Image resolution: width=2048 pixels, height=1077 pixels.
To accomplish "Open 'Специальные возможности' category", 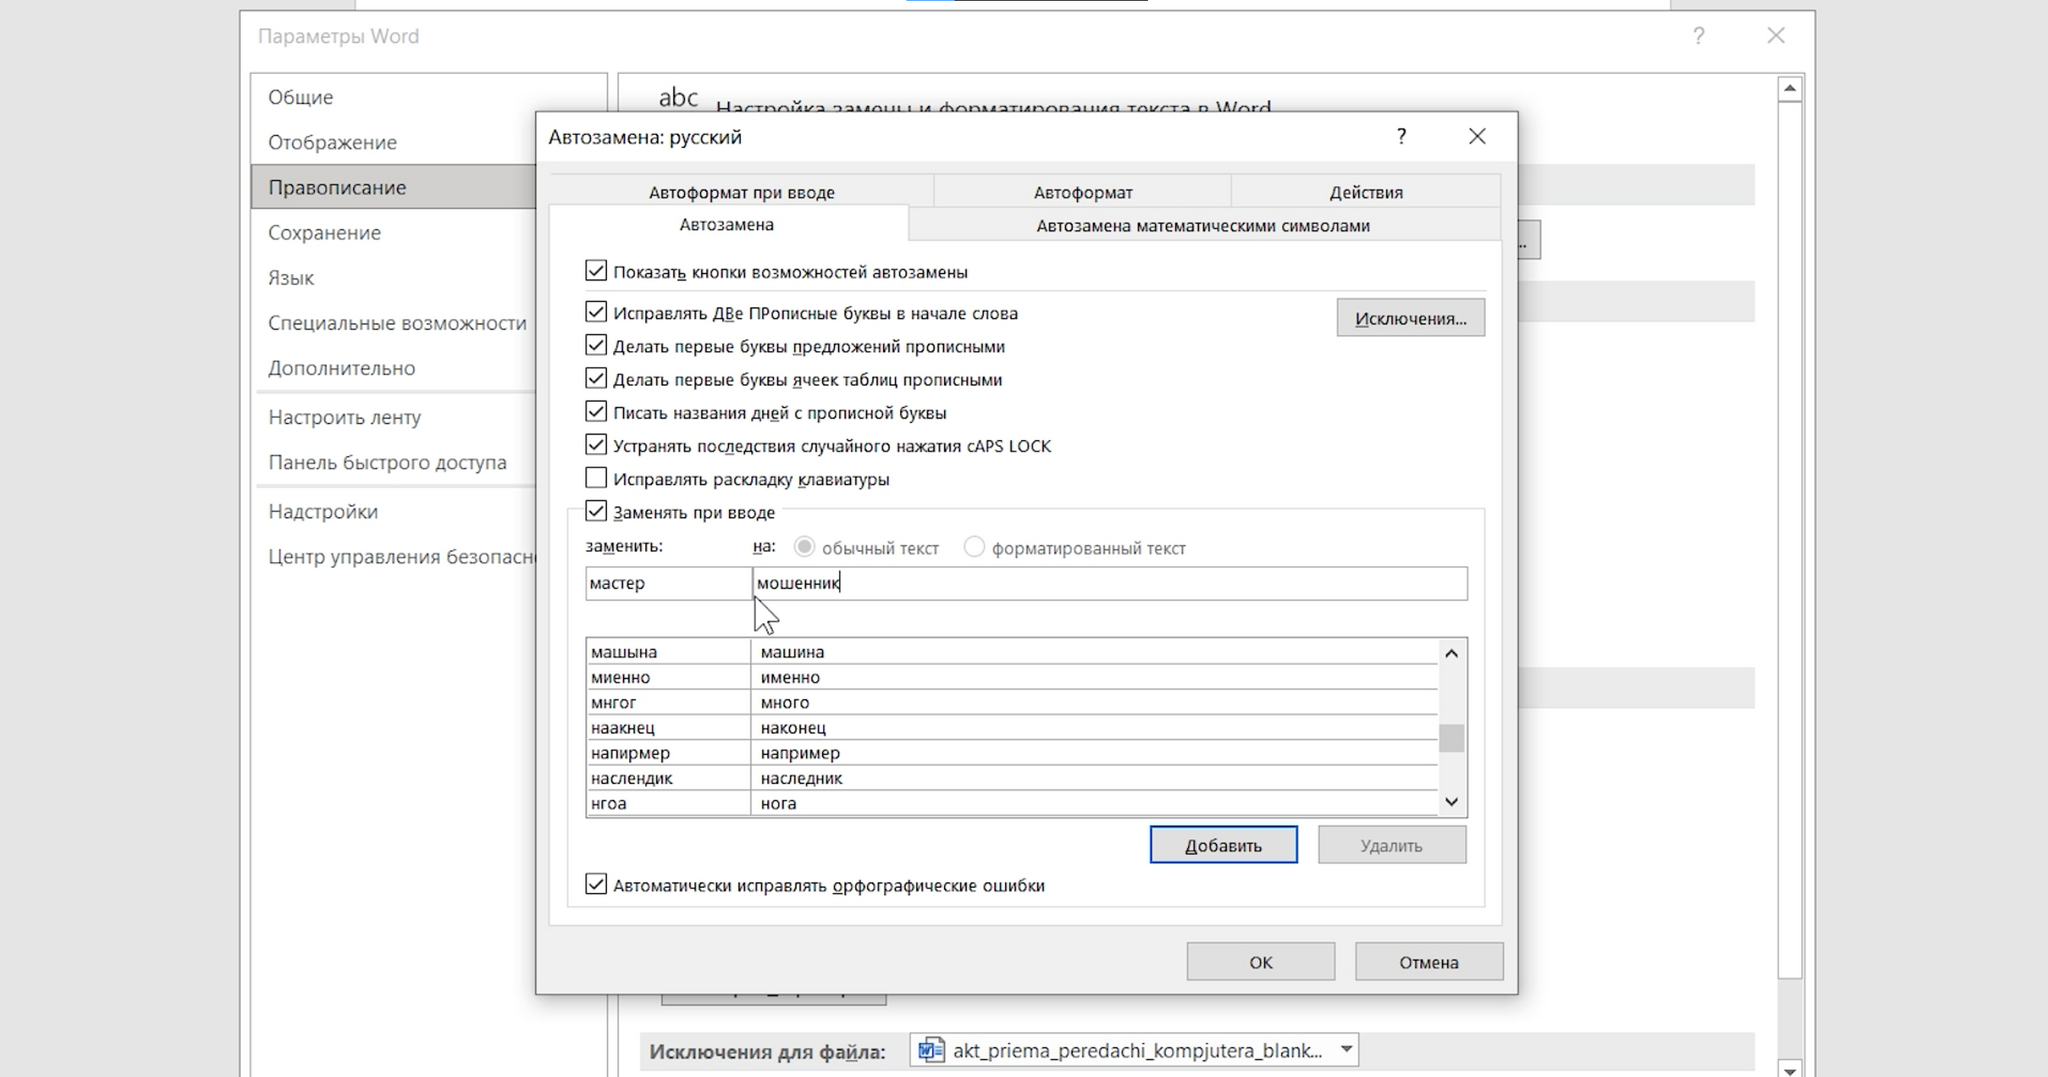I will click(393, 323).
